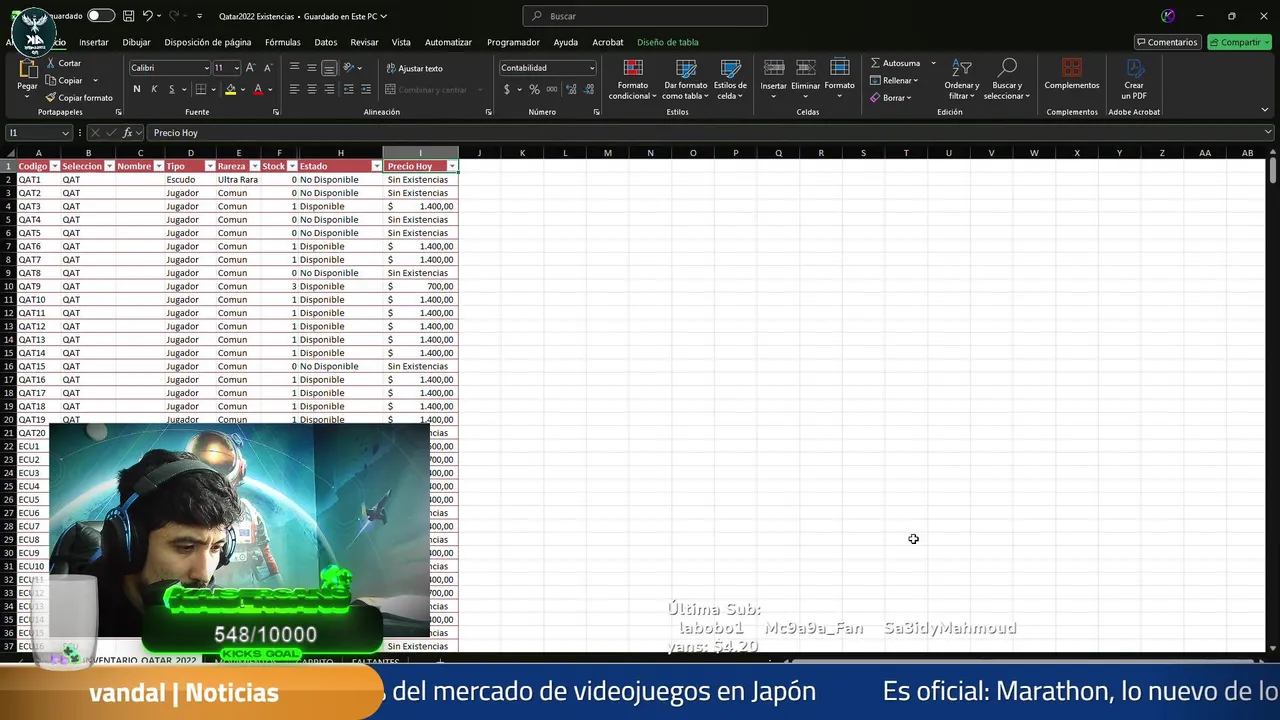The image size is (1280, 720).
Task: Collapse the ribbon with the chevron arrow
Action: point(1265,111)
